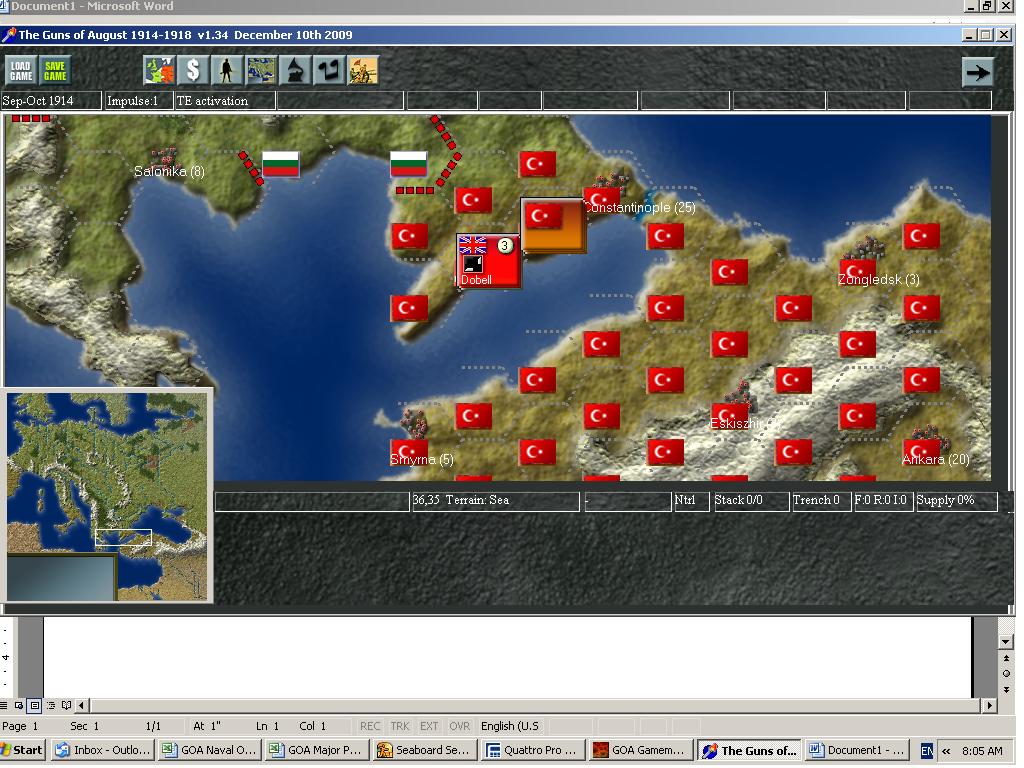1024x768 pixels.
Task: Open the dollar sign economy screen
Action: click(193, 71)
